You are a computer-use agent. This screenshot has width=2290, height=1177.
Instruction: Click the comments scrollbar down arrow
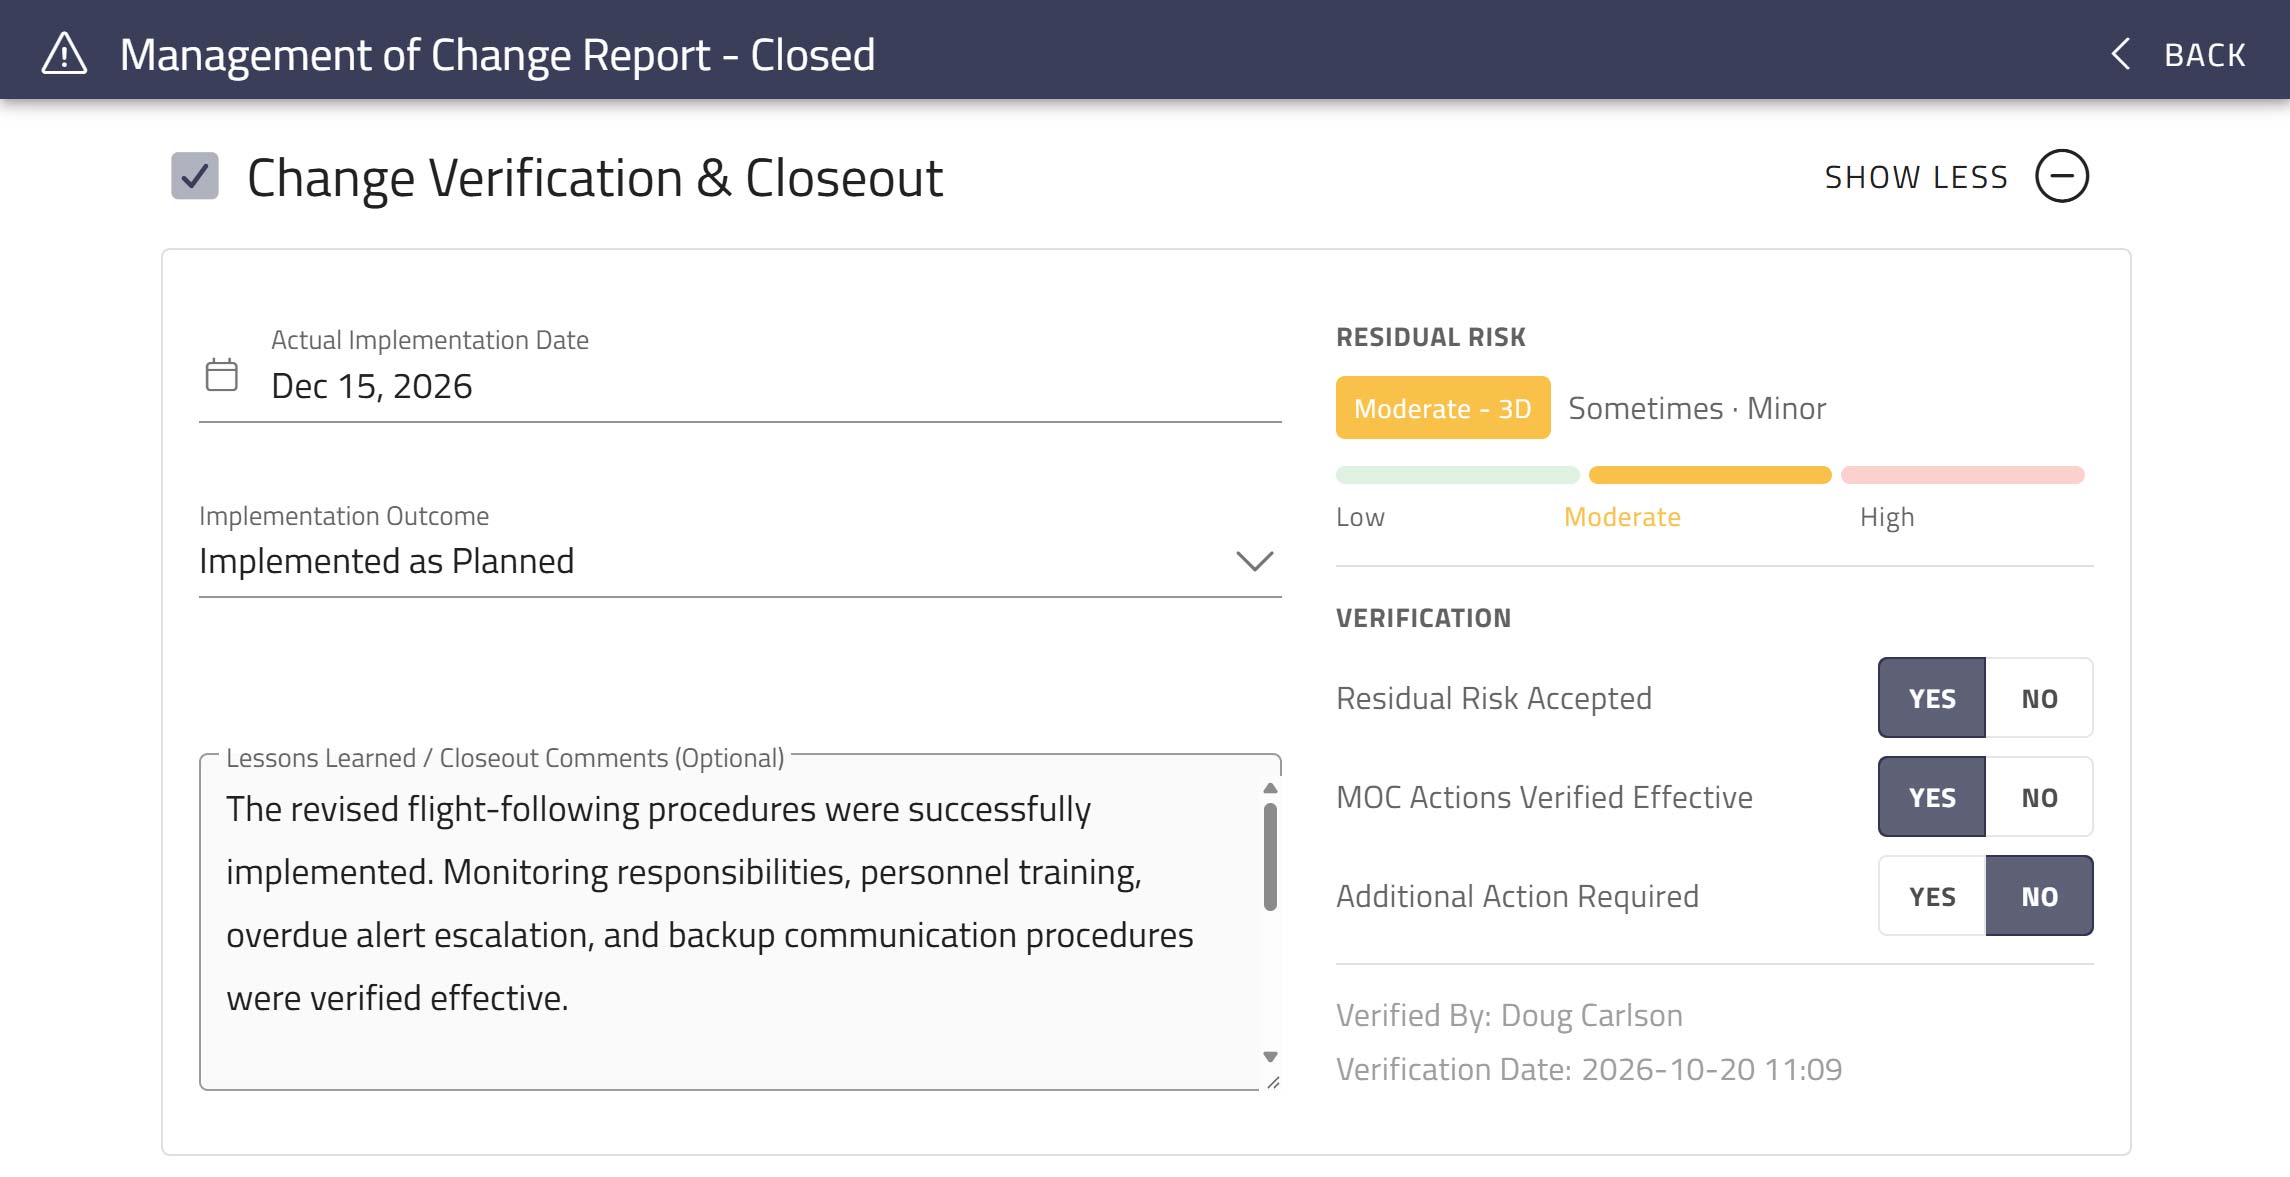[x=1270, y=1057]
